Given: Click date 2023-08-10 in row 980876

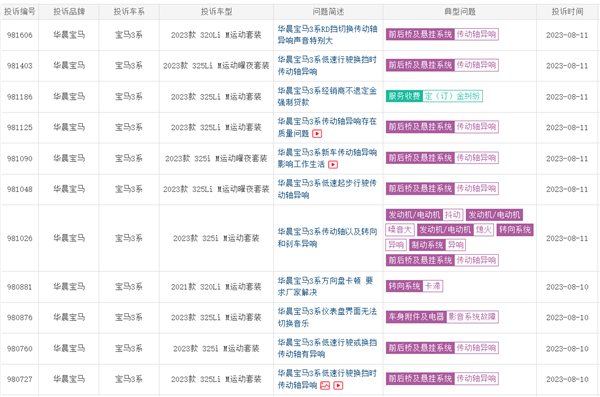Looking at the screenshot, I should click(x=567, y=317).
